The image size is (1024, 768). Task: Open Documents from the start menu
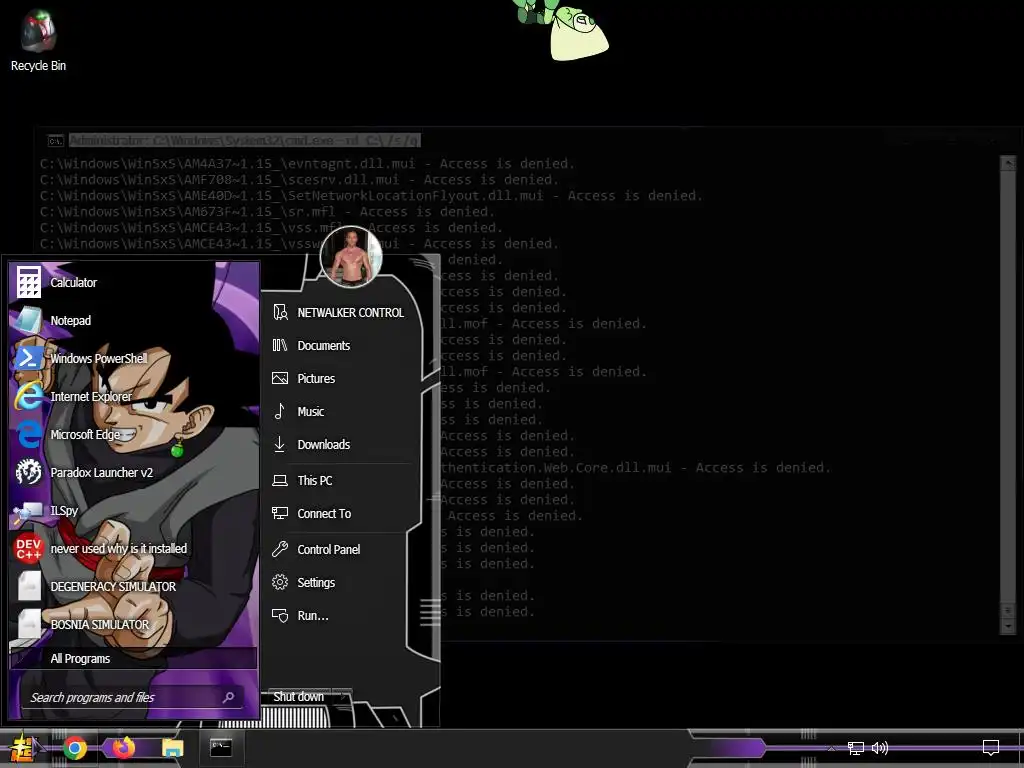[x=341, y=345]
